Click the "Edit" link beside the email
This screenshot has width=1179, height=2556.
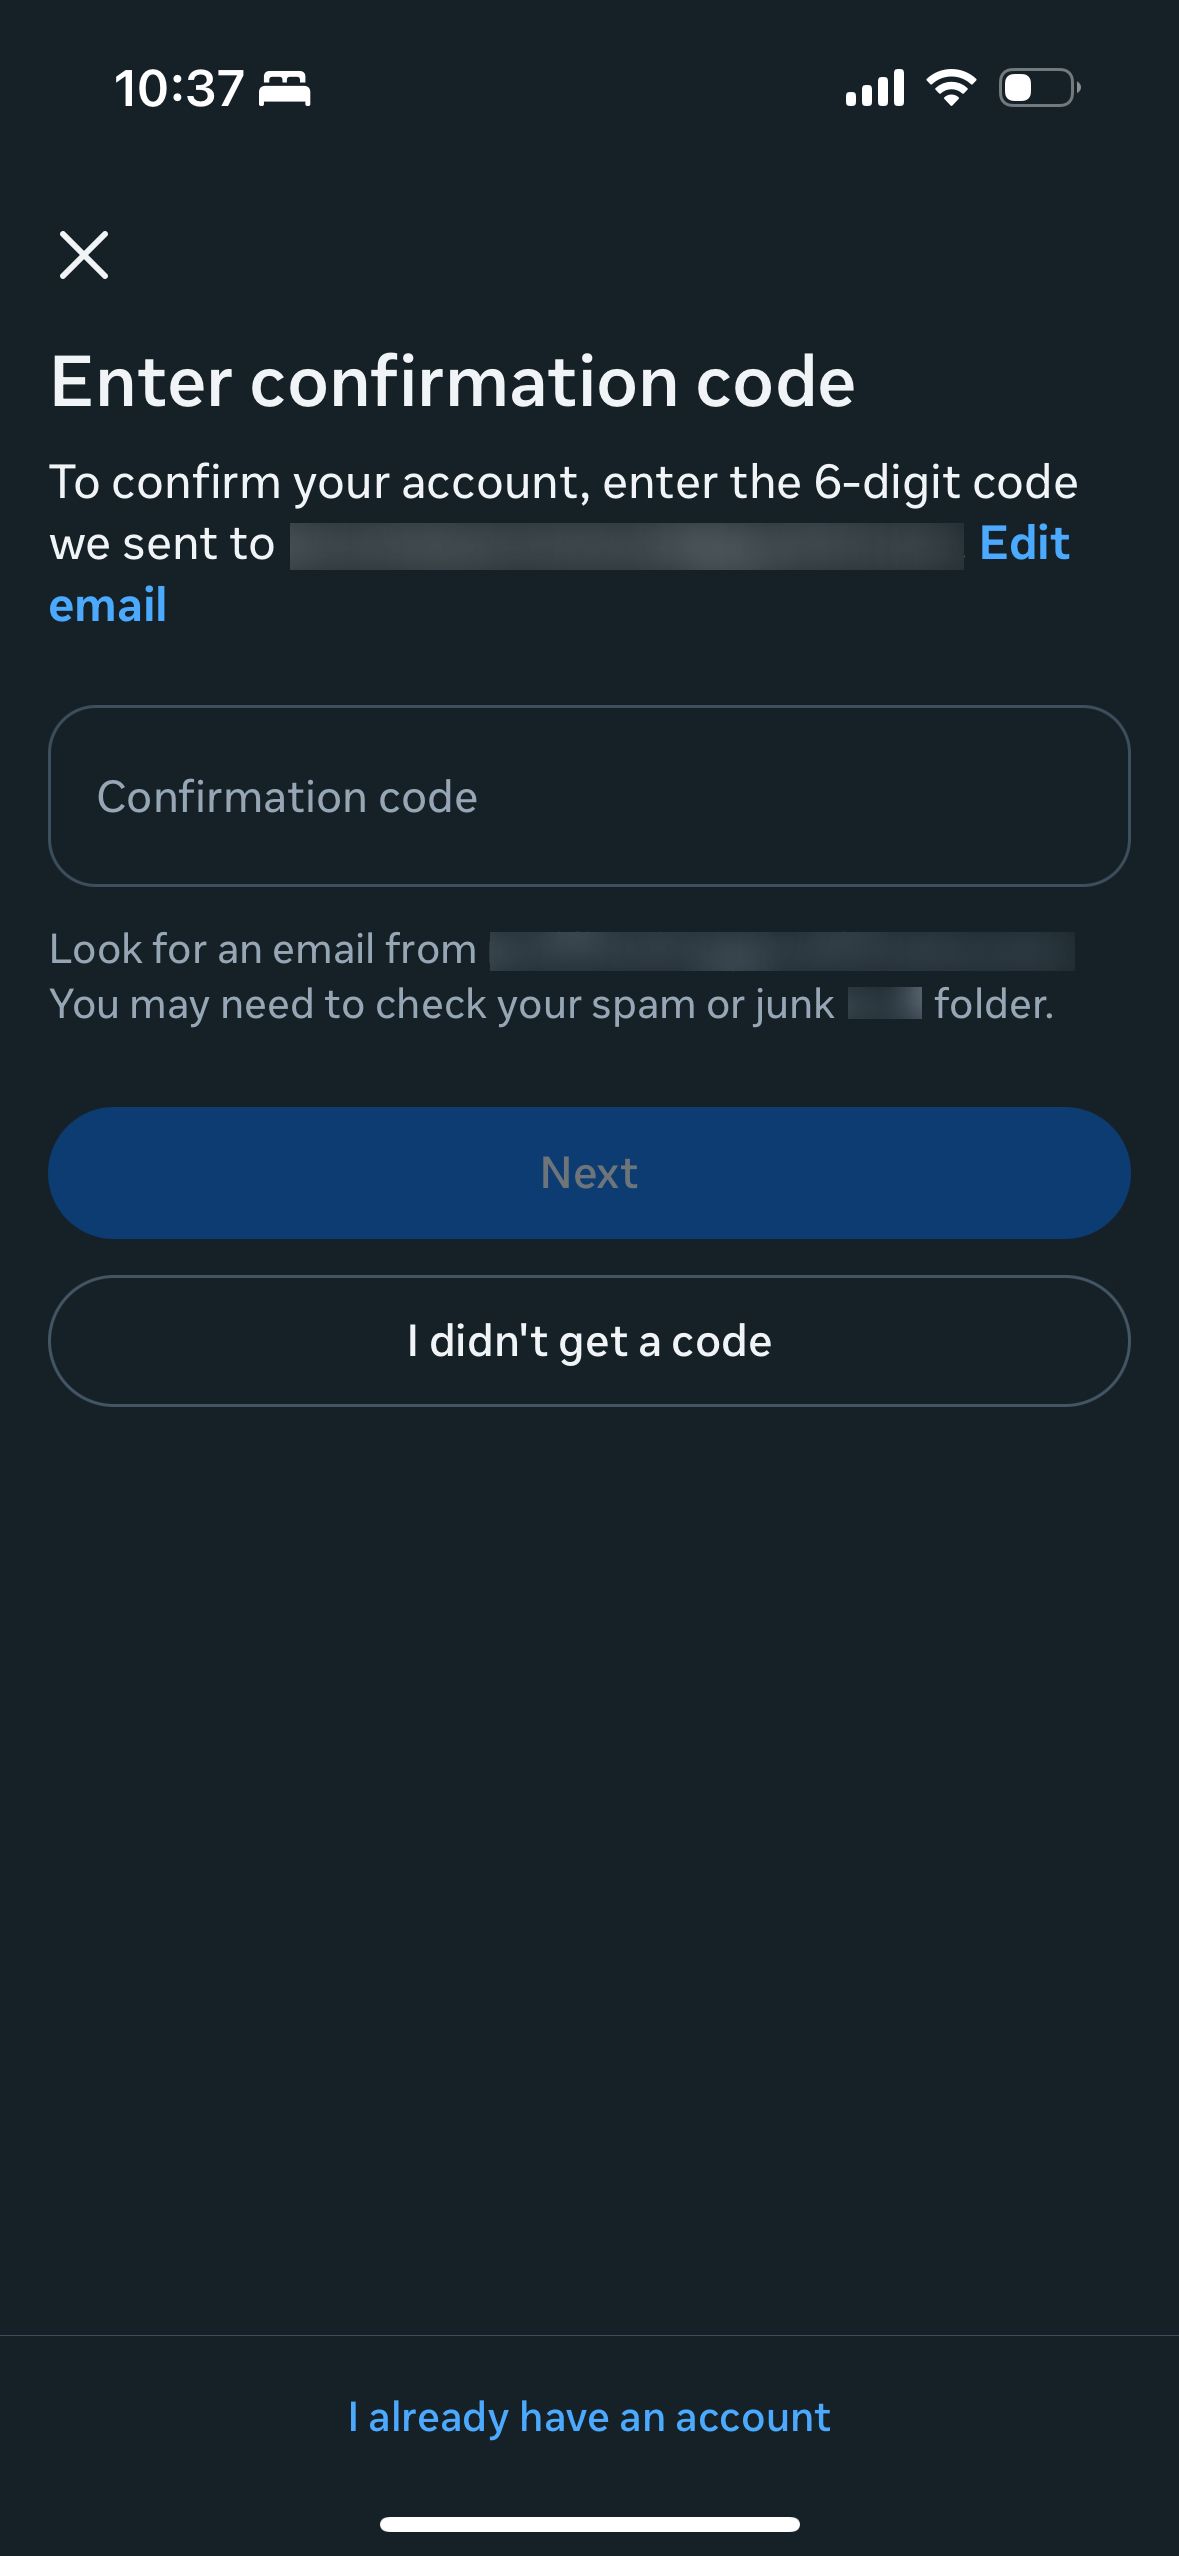pos(1024,544)
